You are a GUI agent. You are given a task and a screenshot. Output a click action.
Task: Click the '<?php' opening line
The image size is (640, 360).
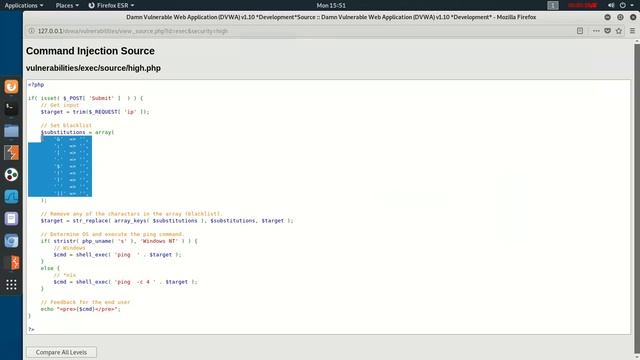(x=36, y=84)
